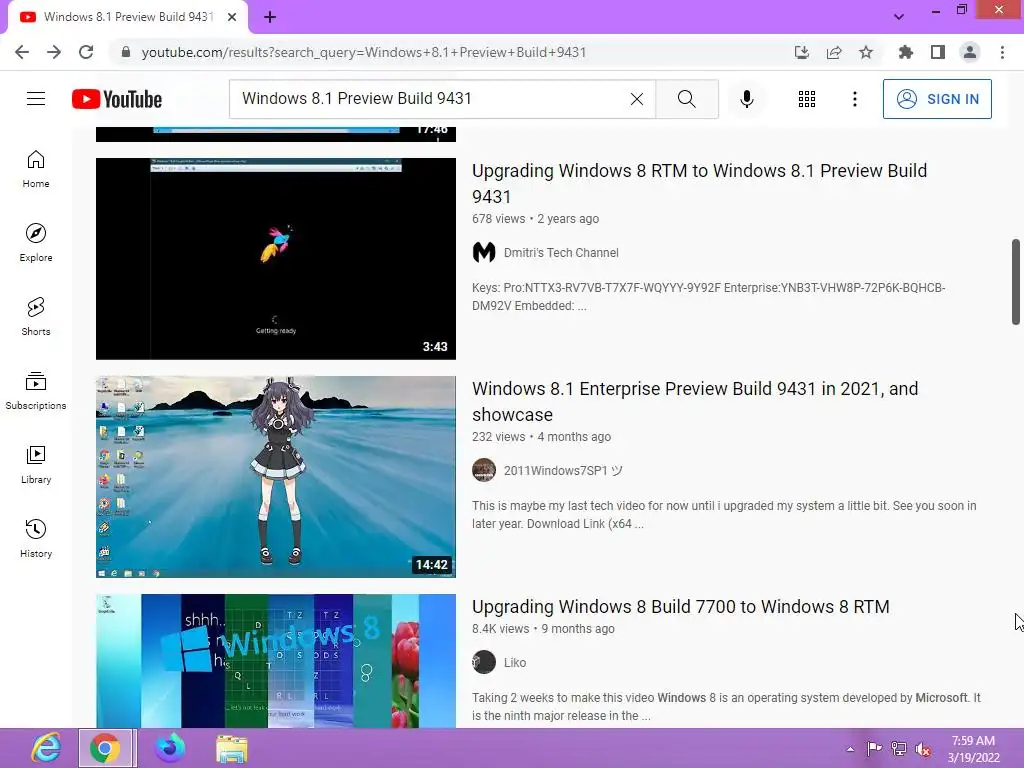Open the YouTube apps grid
Viewport: 1024px width, 768px height.
[807, 99]
